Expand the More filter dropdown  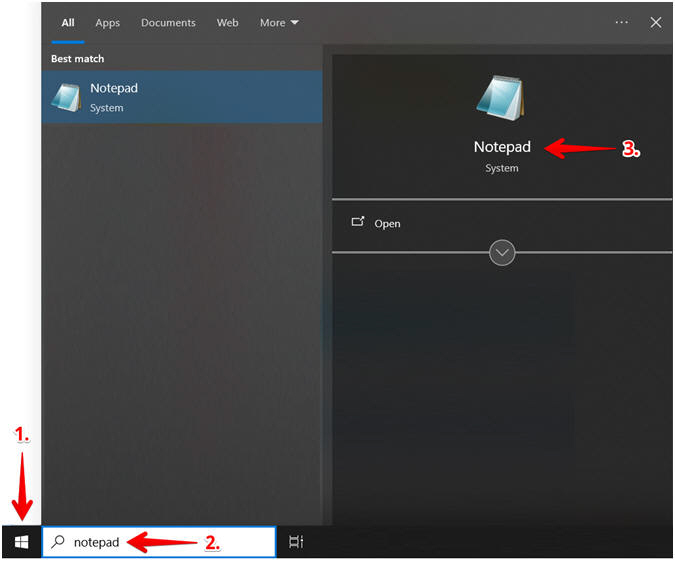(x=279, y=23)
